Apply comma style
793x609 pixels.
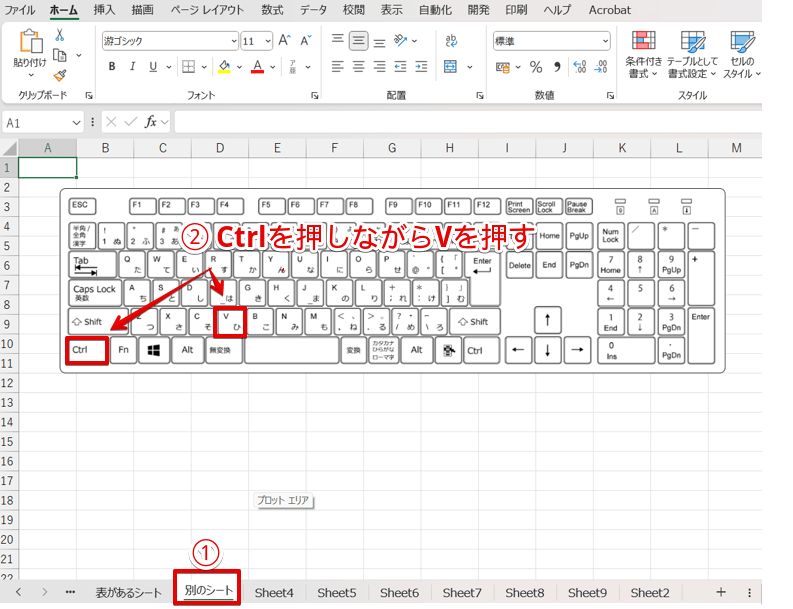pyautogui.click(x=557, y=67)
